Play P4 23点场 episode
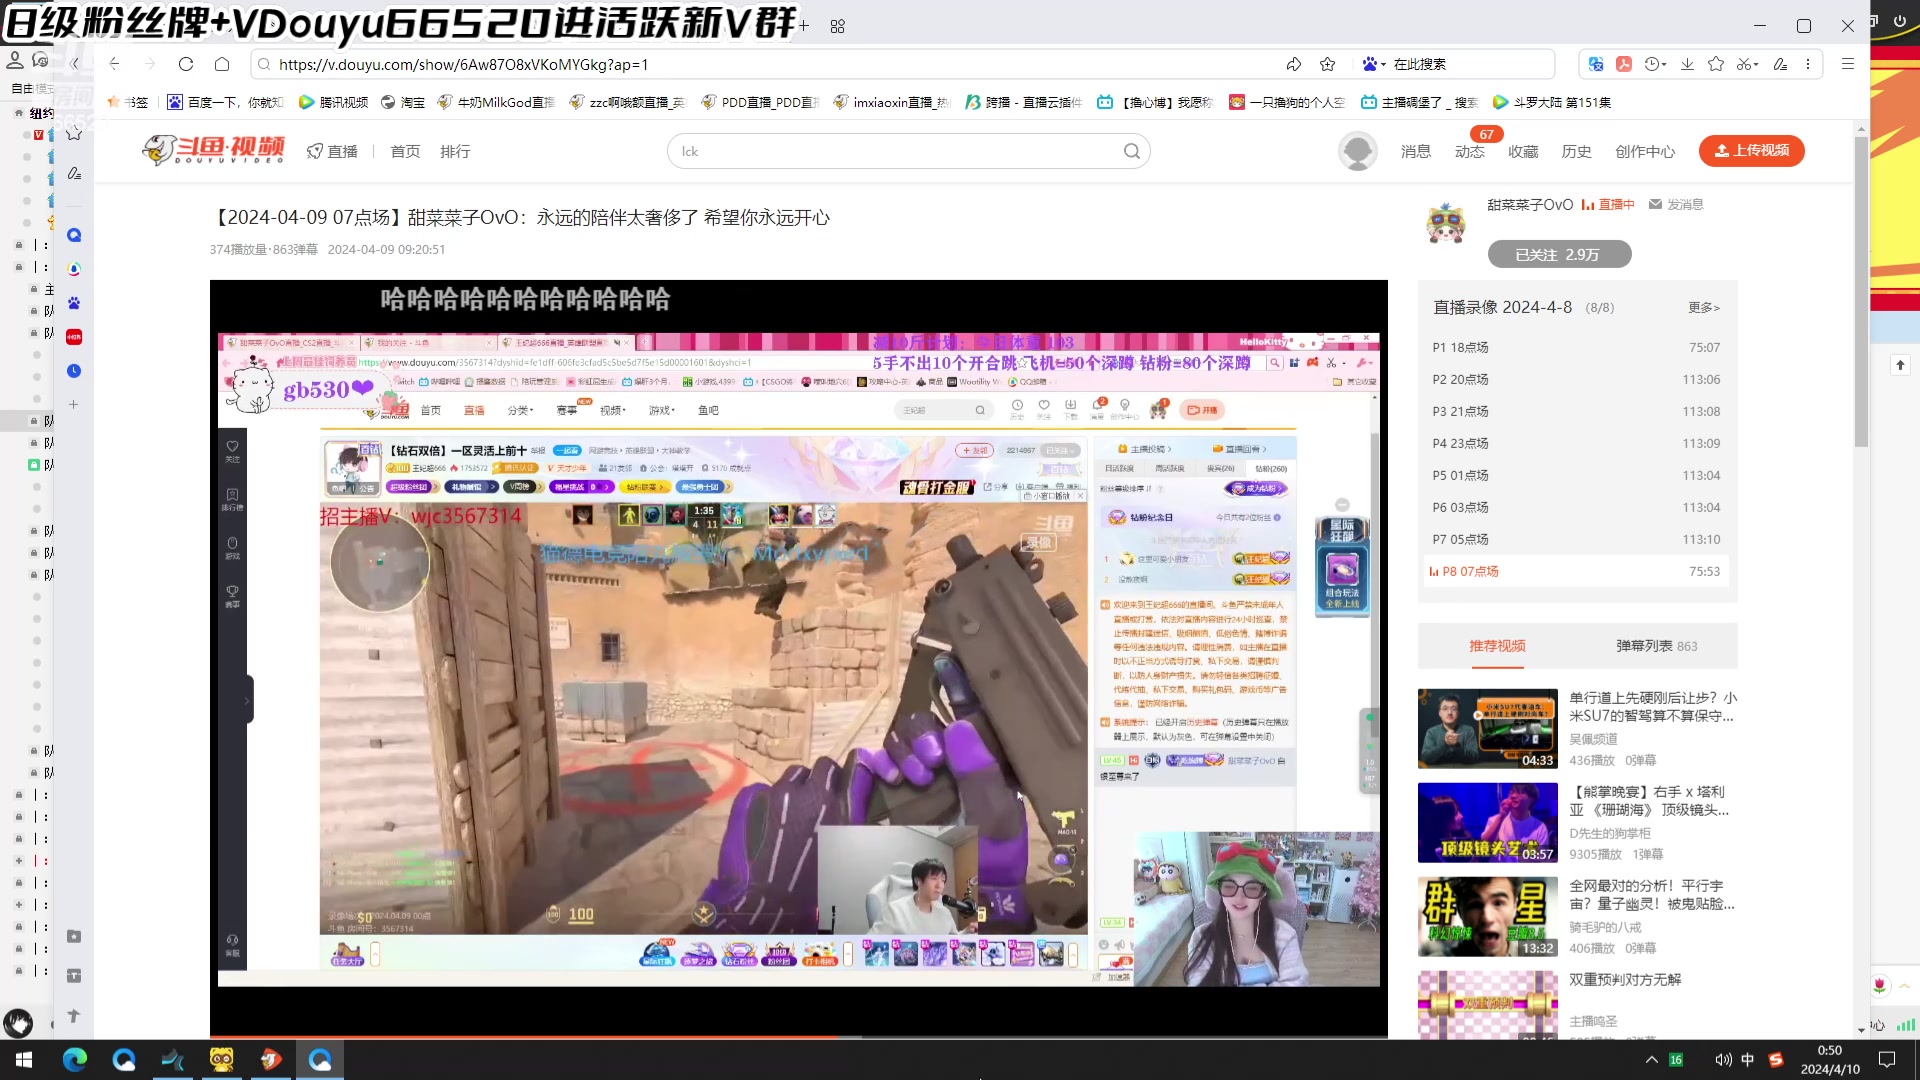The image size is (1920, 1080). coord(1577,443)
